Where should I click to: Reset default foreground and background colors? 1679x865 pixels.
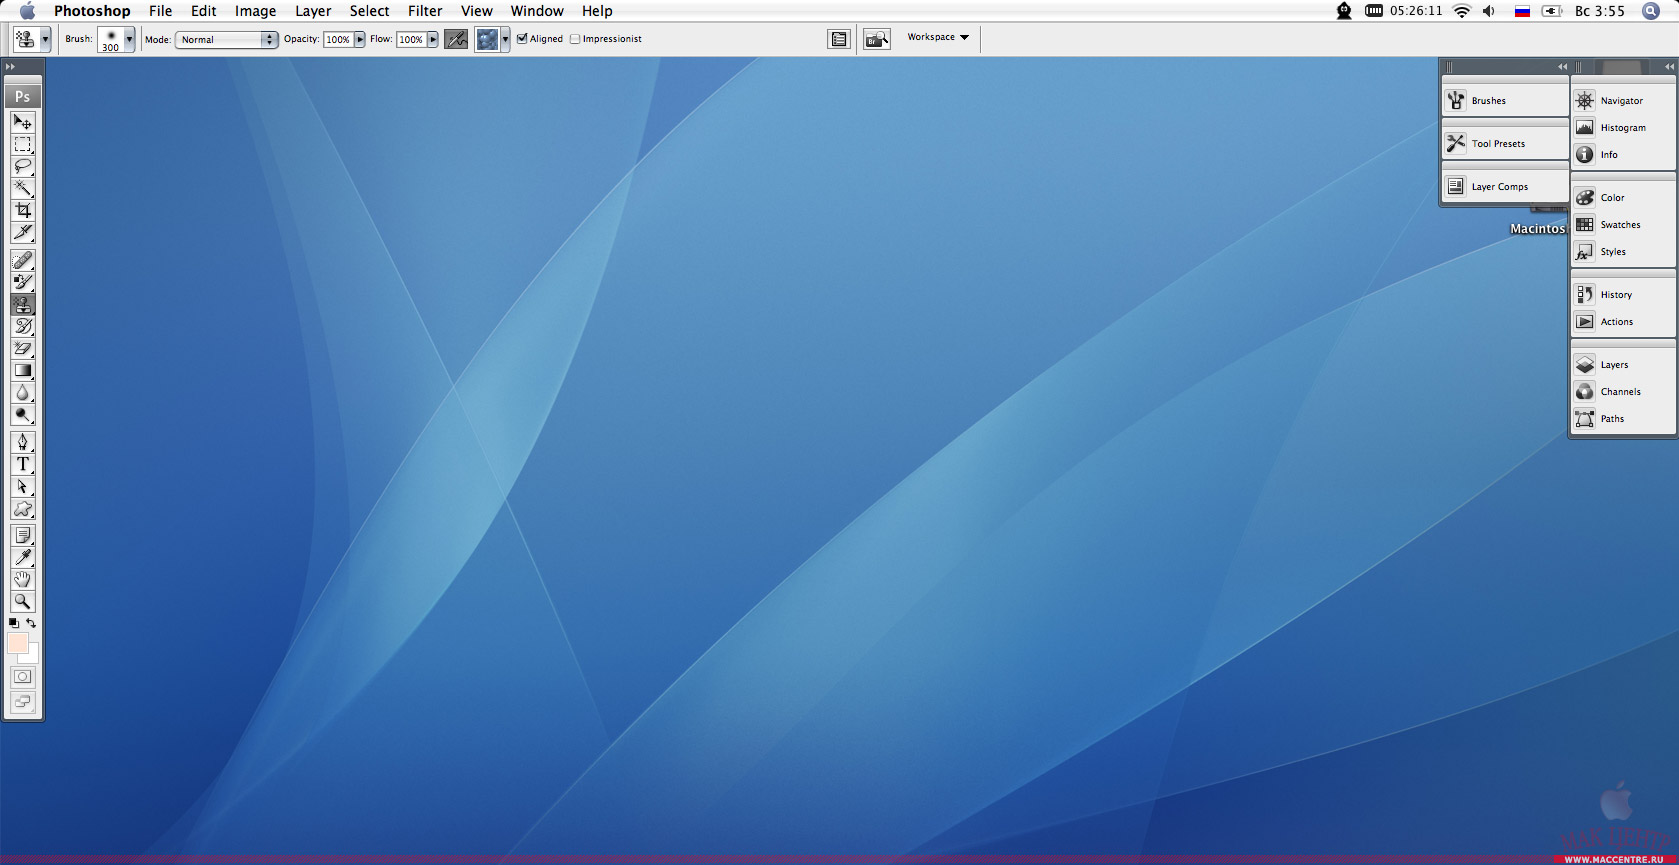13,623
